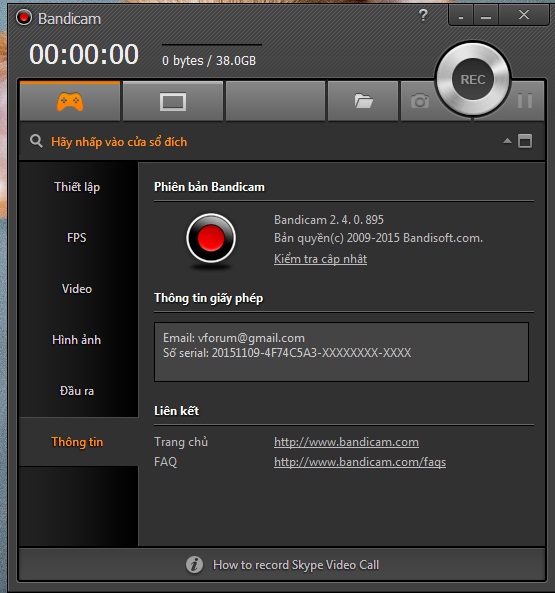This screenshot has height=593, width=555.
Task: Collapse panel using the up arrow
Action: pos(507,141)
